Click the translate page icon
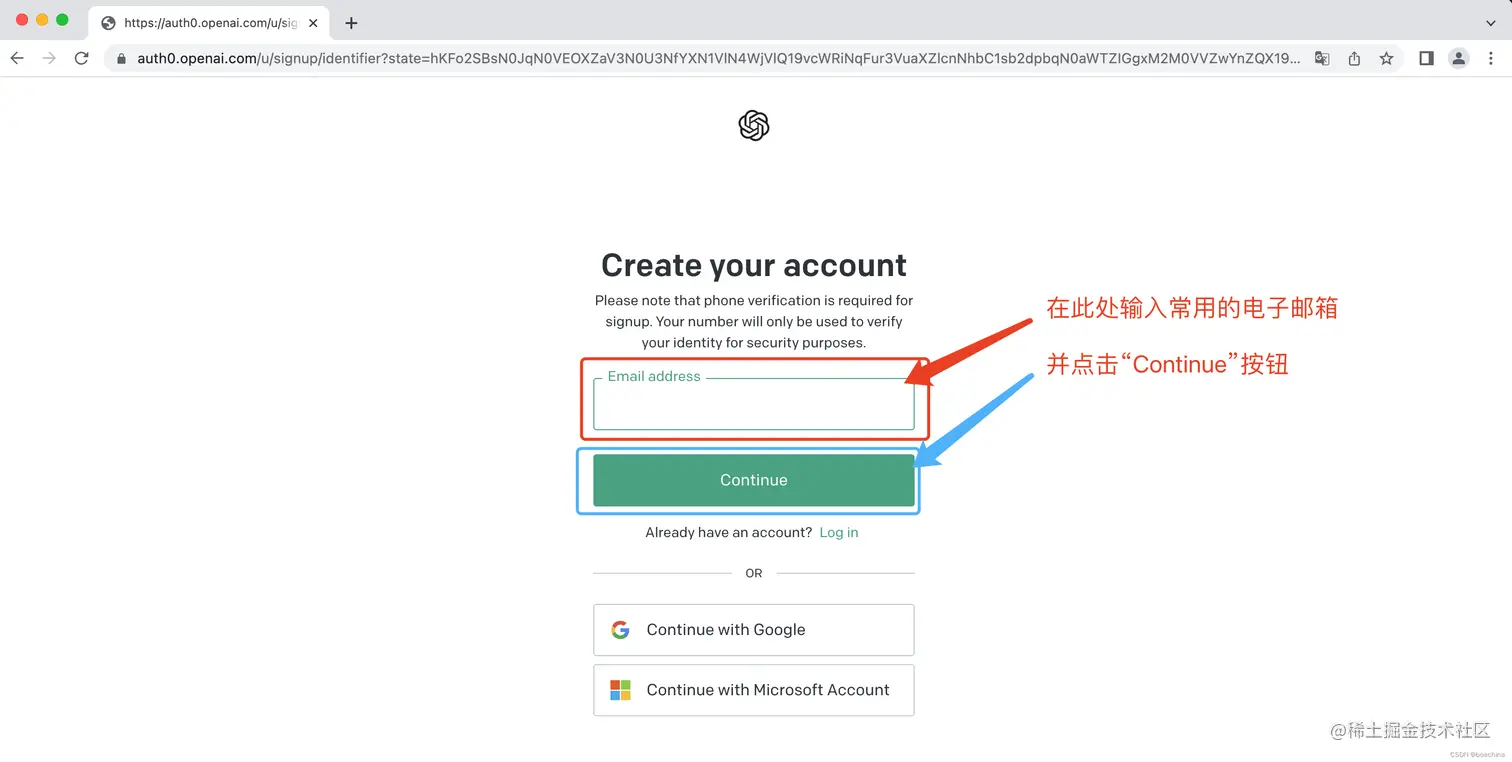This screenshot has width=1512, height=762. pos(1322,59)
